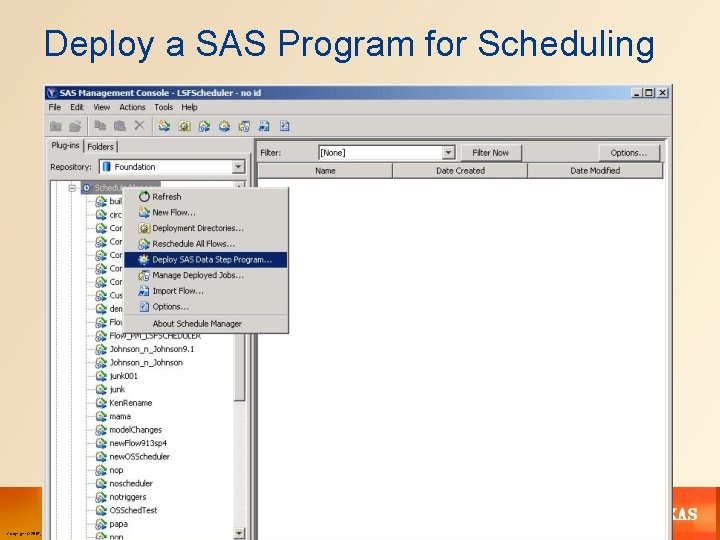
Task: Click the flow icon beside papa
Action: tap(101, 524)
